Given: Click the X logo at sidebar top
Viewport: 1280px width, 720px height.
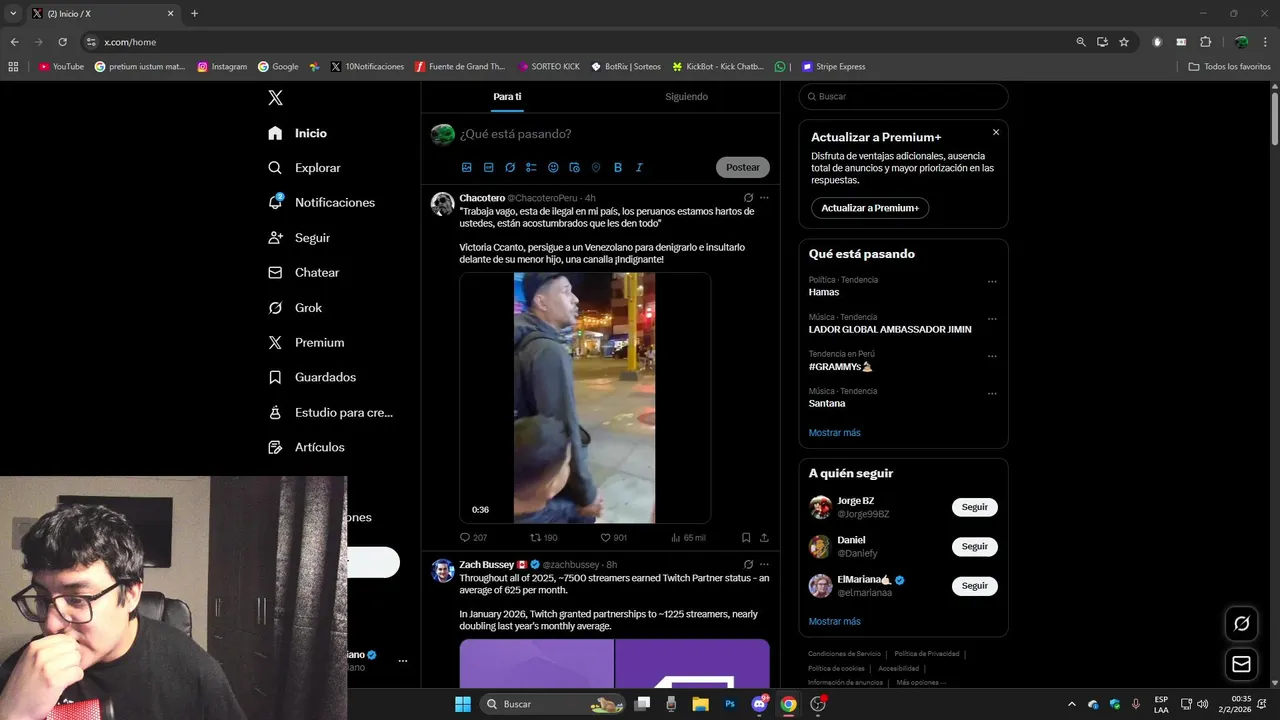Looking at the screenshot, I should (275, 97).
